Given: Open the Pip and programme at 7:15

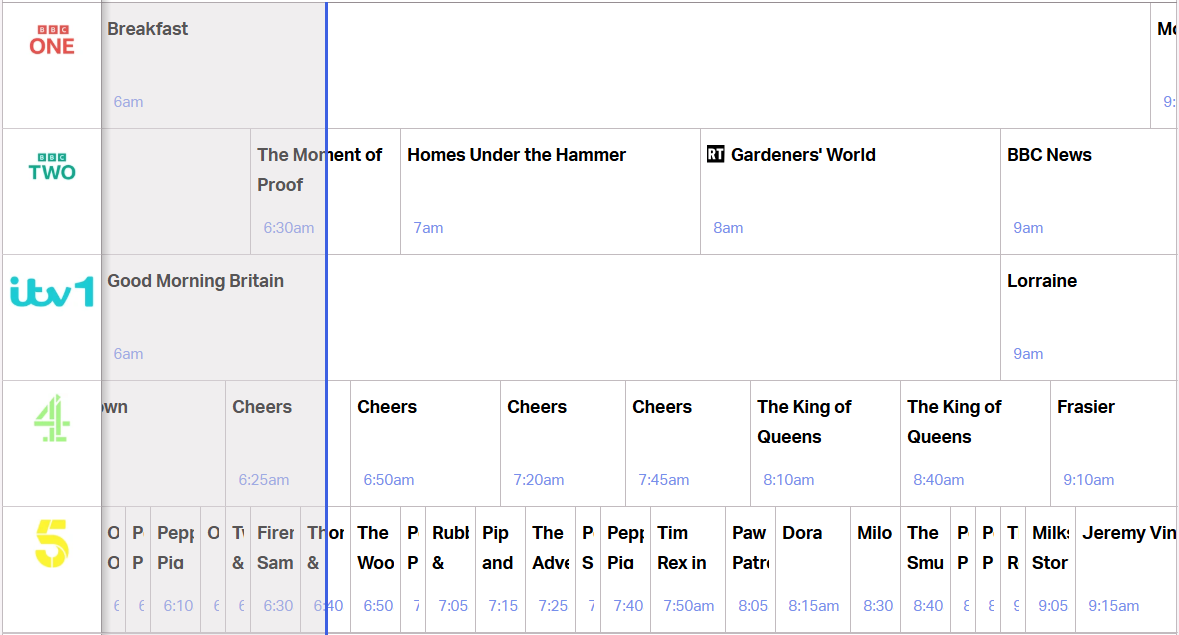Looking at the screenshot, I should pyautogui.click(x=501, y=570).
